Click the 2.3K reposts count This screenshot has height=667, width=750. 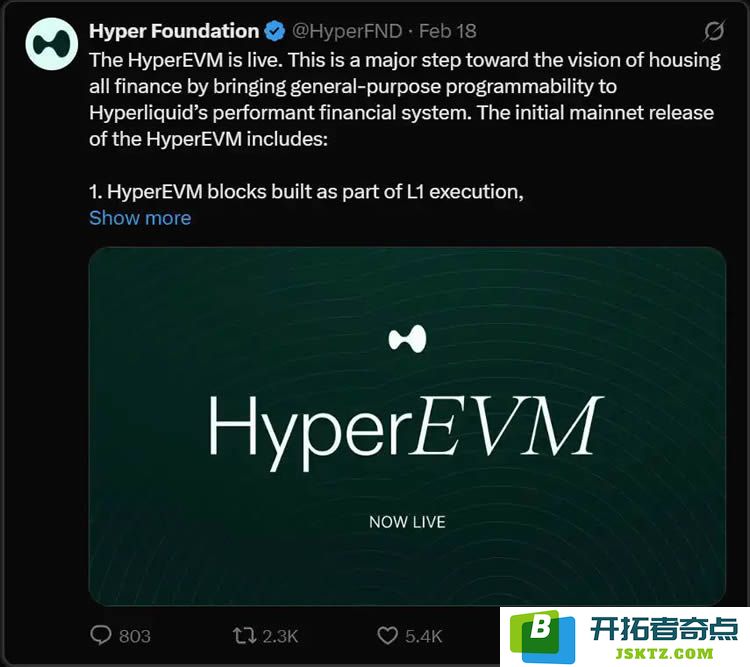(x=280, y=636)
